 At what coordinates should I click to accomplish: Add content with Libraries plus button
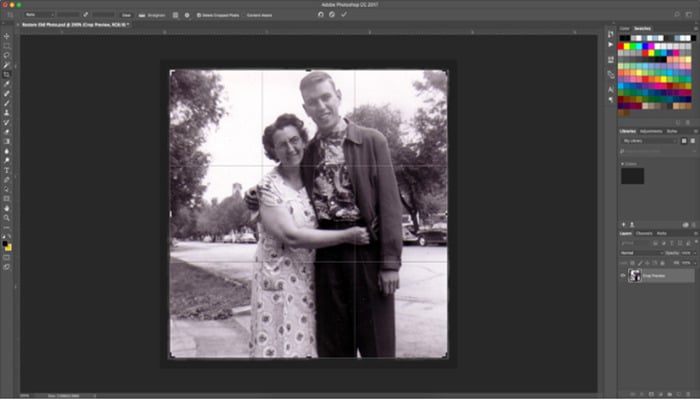[623, 225]
